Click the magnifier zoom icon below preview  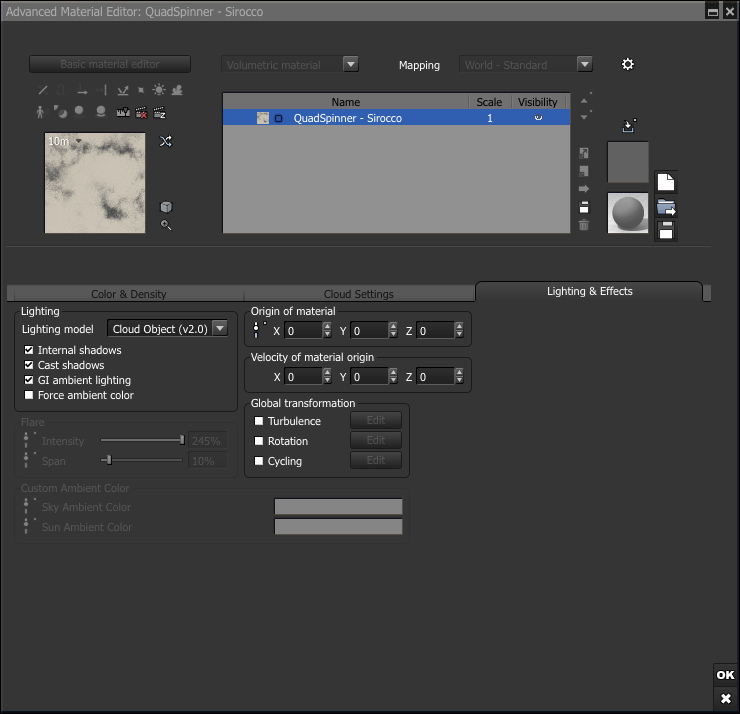(x=166, y=225)
